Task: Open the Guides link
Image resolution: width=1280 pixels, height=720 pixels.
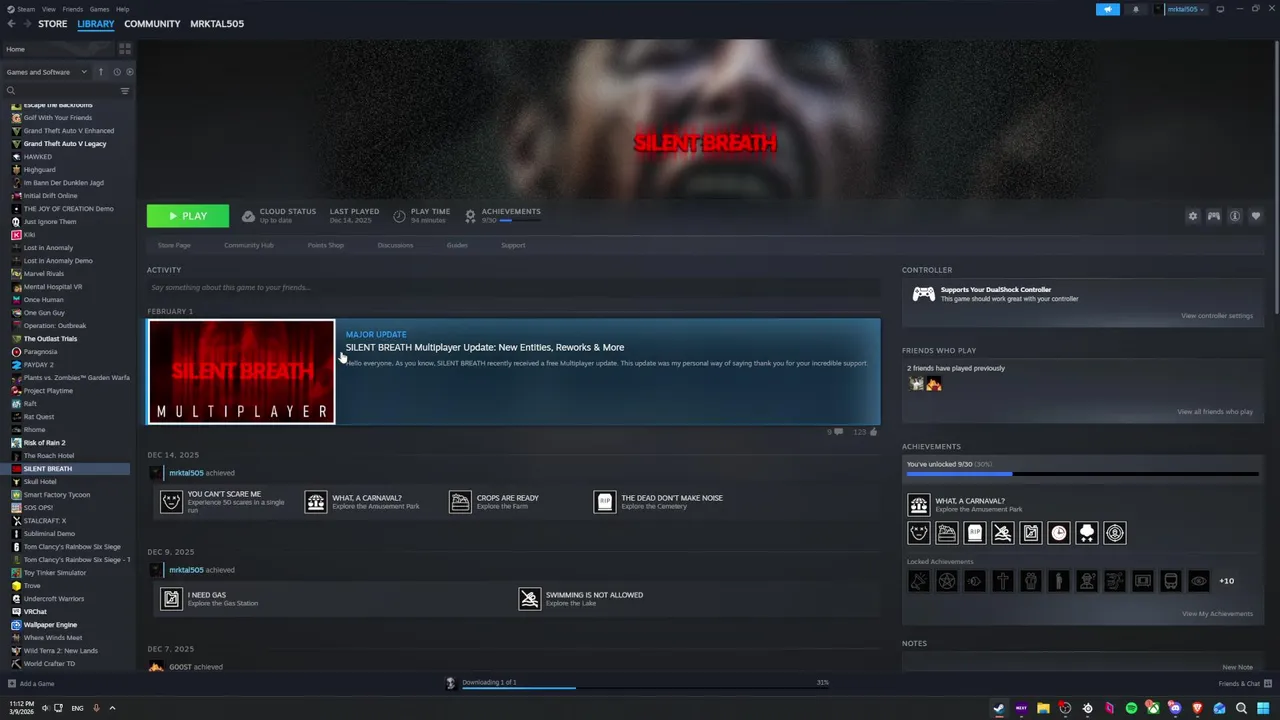Action: [457, 245]
